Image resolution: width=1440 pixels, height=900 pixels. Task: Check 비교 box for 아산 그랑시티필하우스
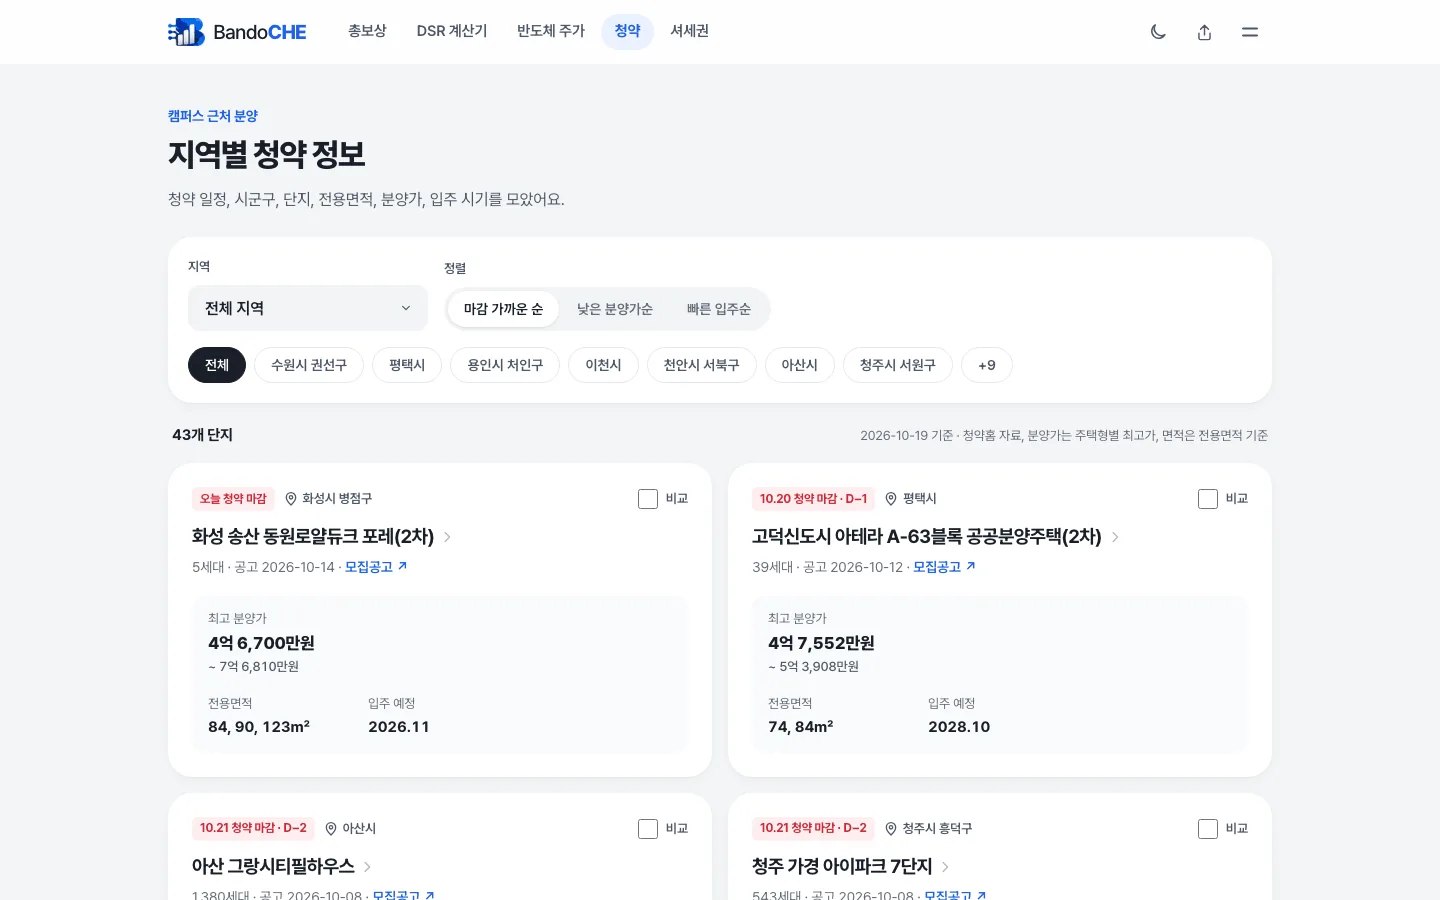pos(648,828)
